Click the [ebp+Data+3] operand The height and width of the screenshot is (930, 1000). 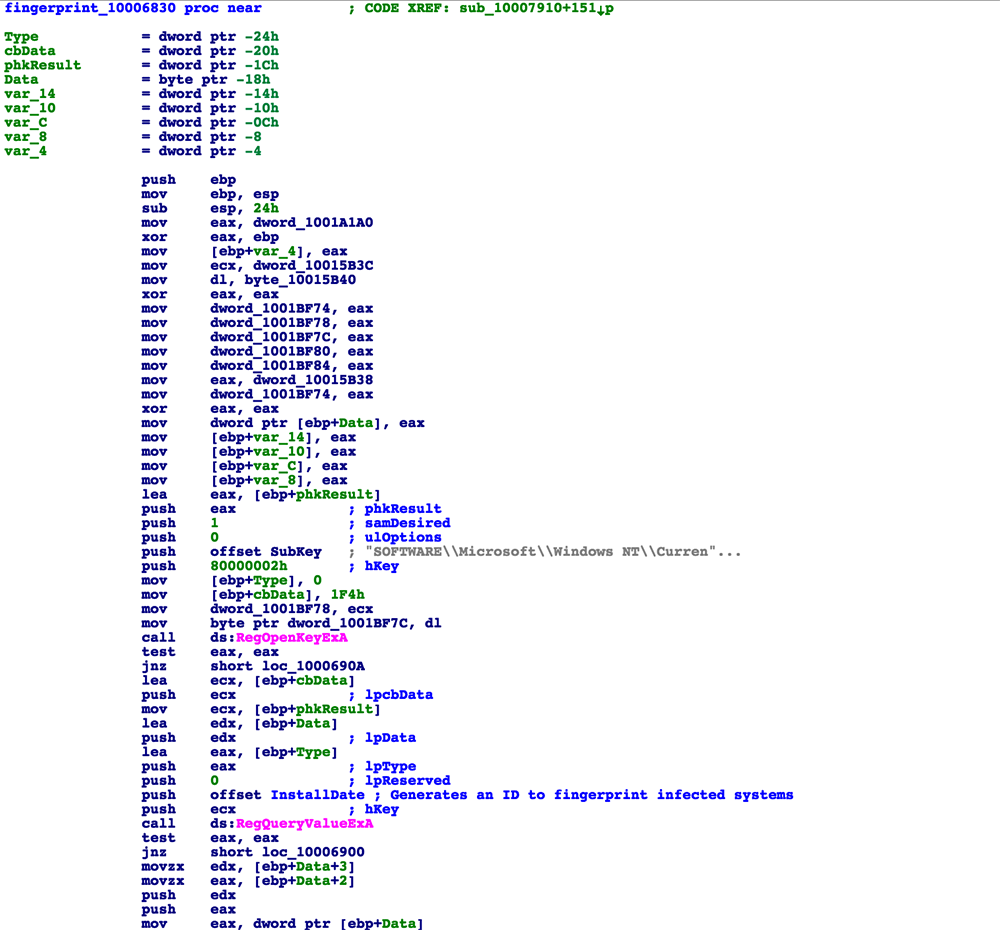click(304, 867)
